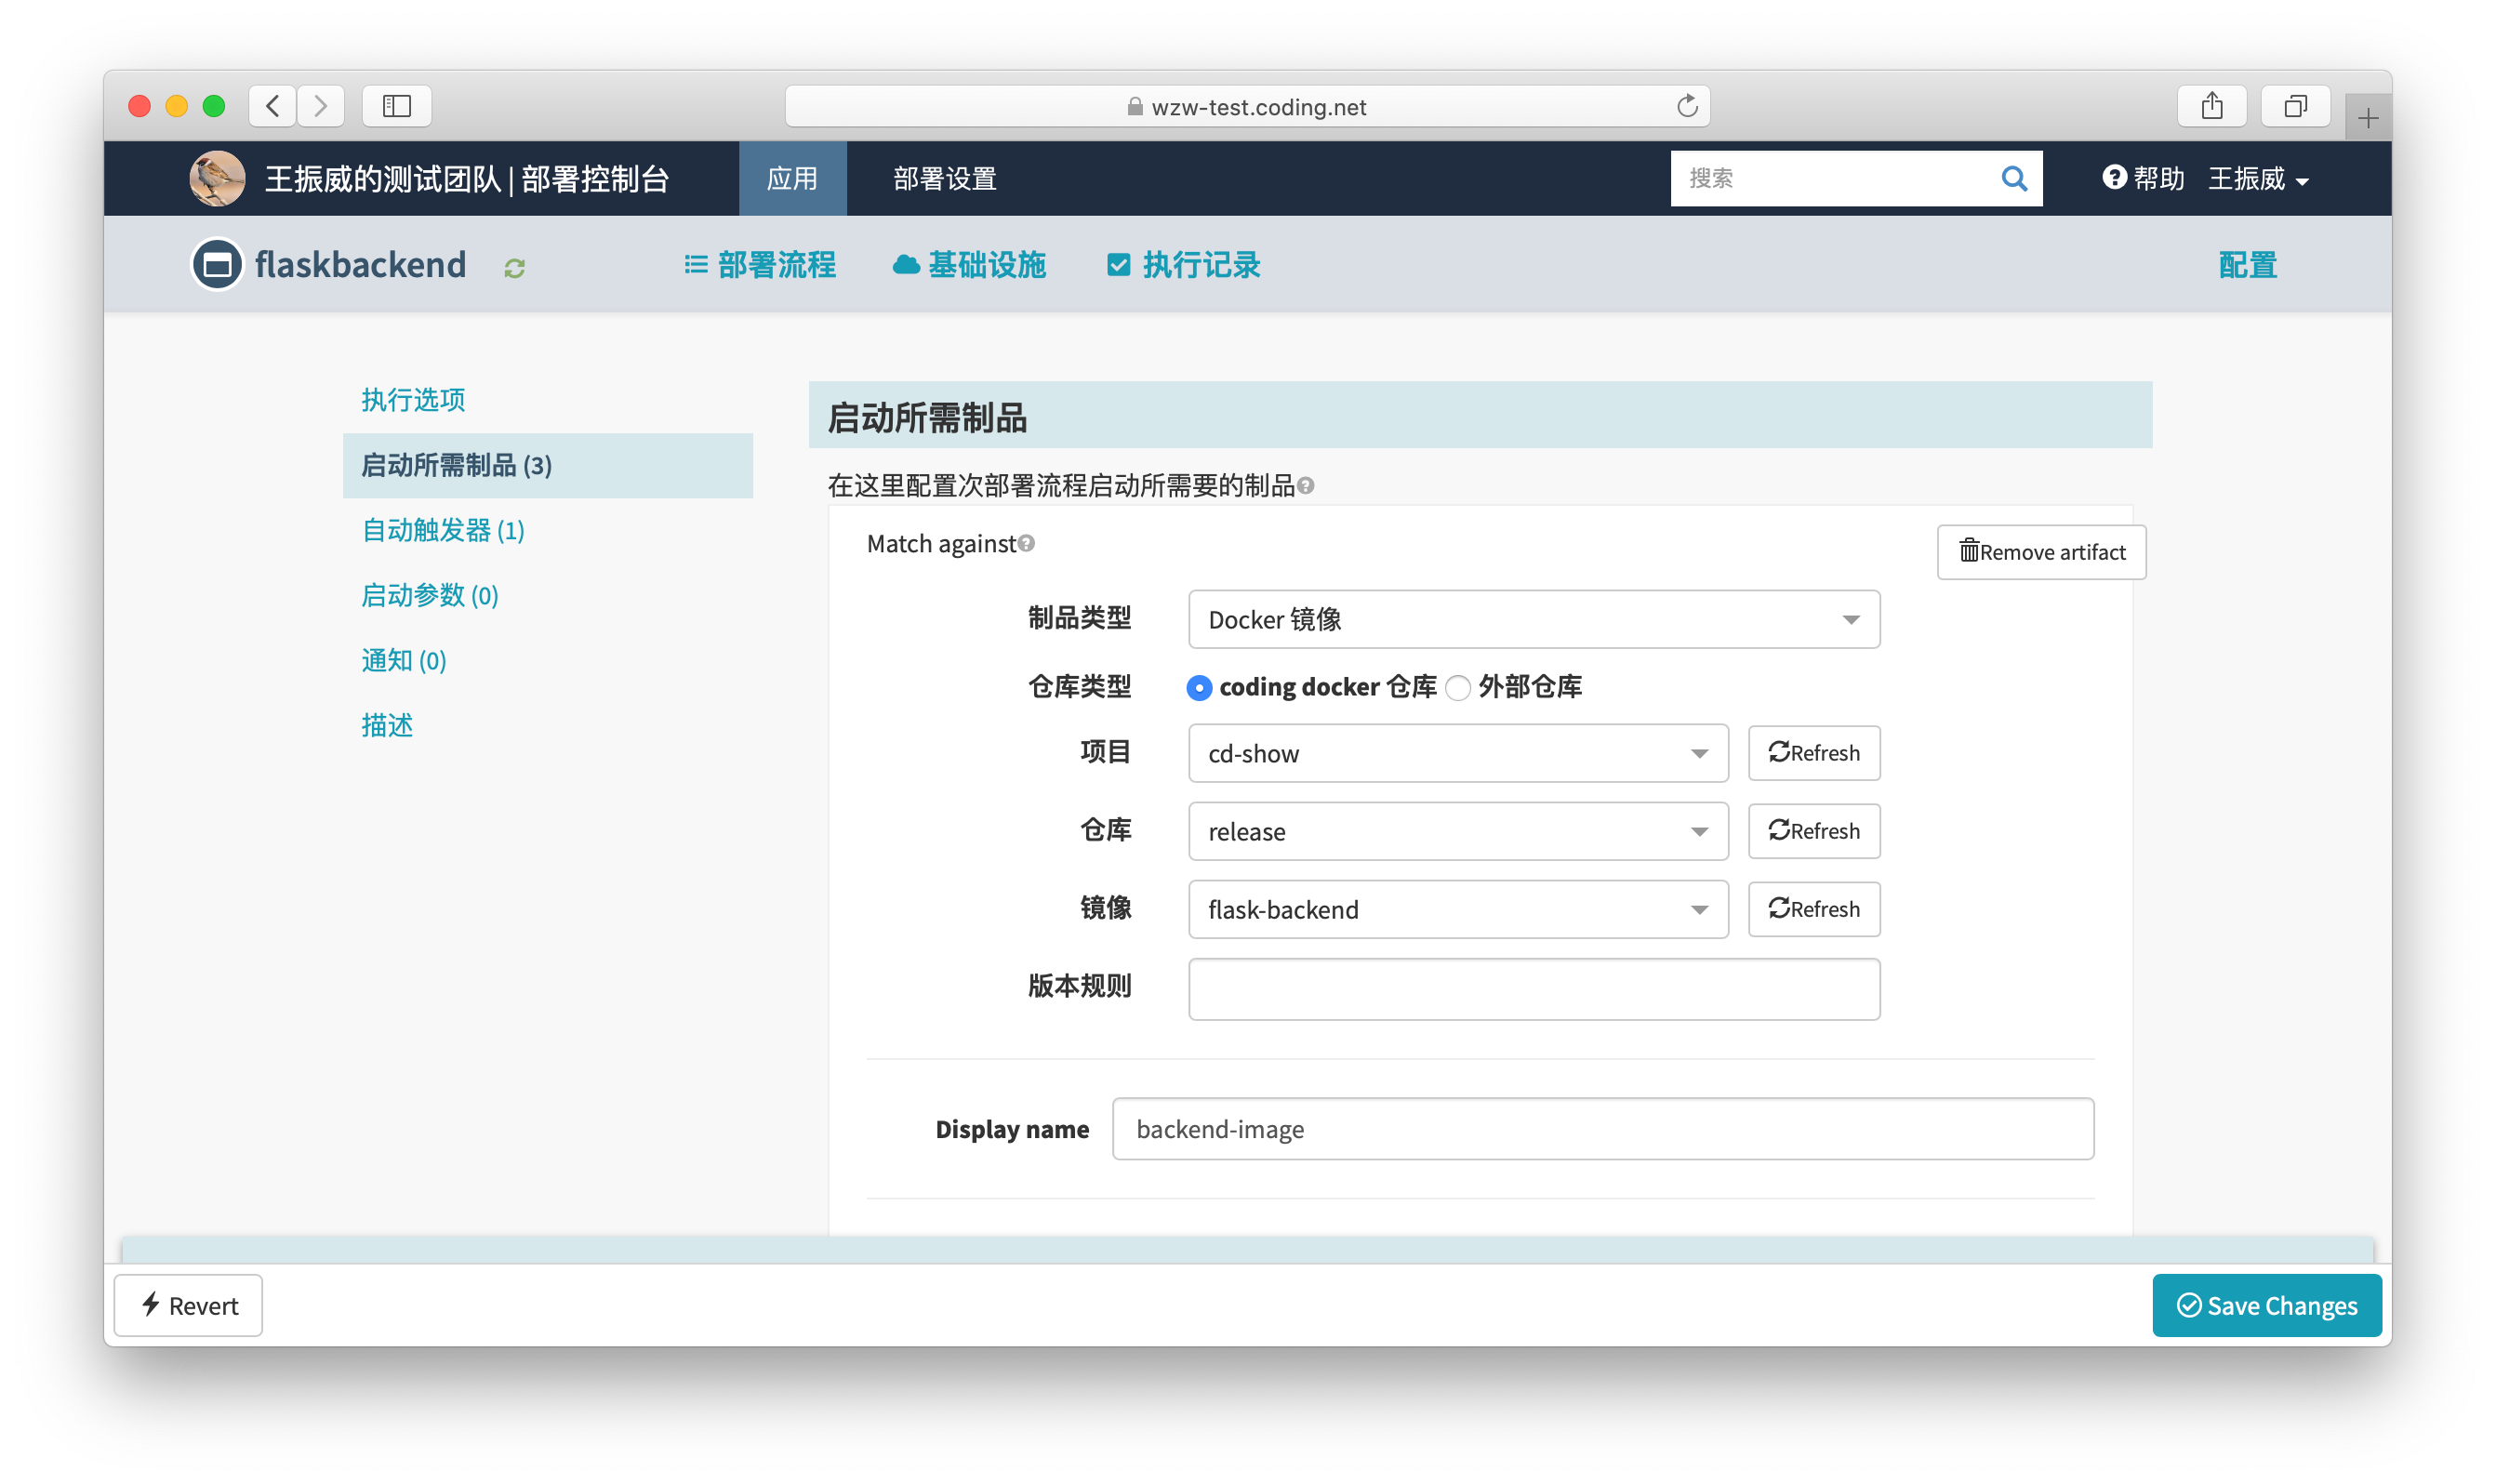
Task: Click the flaskbackend application icon
Action: [x=217, y=265]
